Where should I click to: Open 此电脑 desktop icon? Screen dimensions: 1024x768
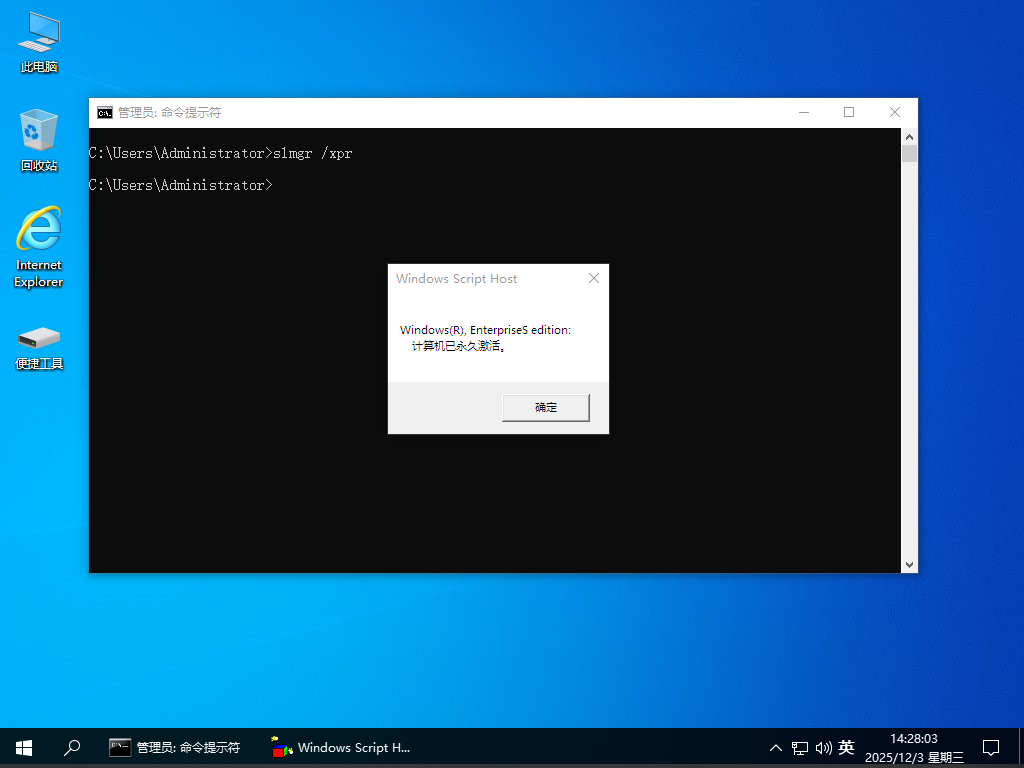point(39,42)
